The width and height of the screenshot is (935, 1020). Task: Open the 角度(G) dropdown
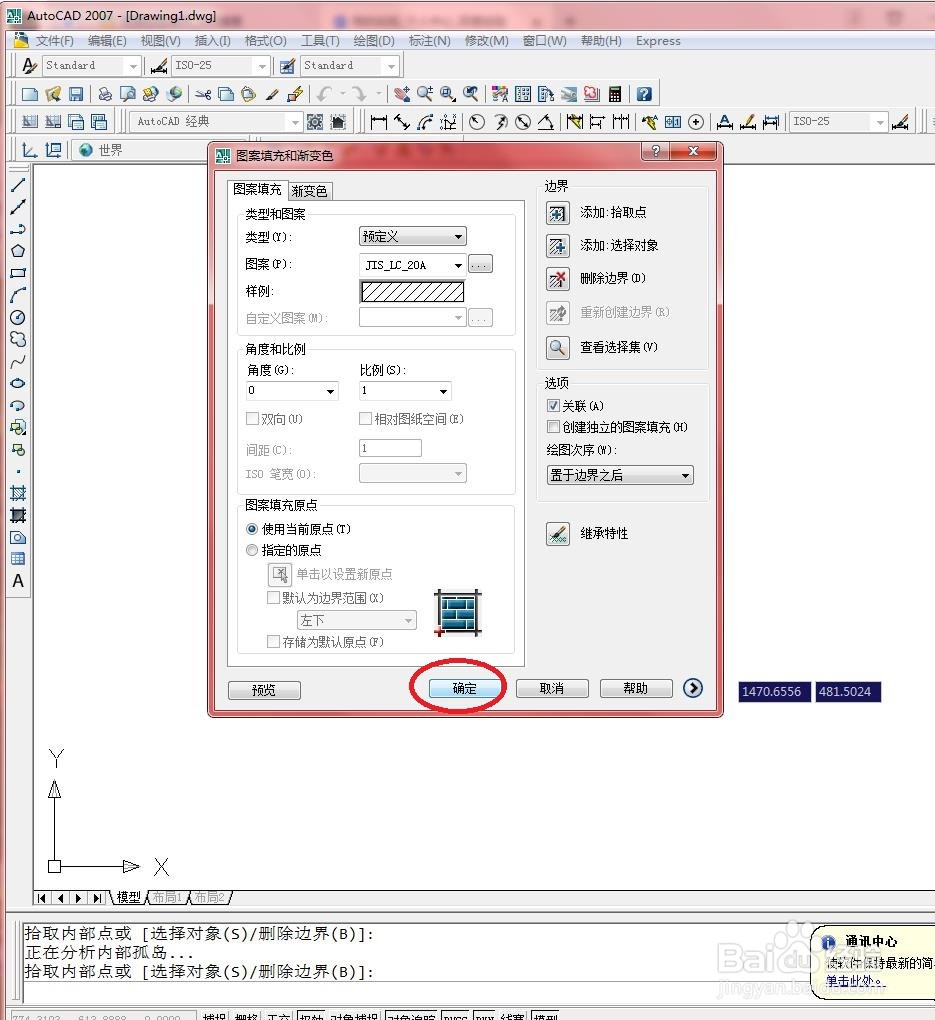click(291, 390)
